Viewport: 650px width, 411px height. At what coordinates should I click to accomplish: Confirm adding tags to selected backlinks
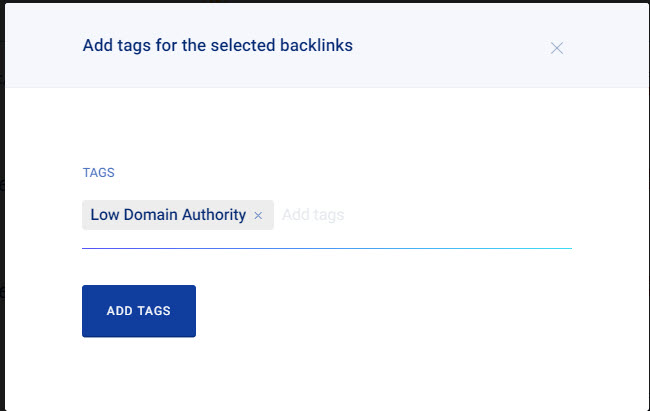point(138,311)
